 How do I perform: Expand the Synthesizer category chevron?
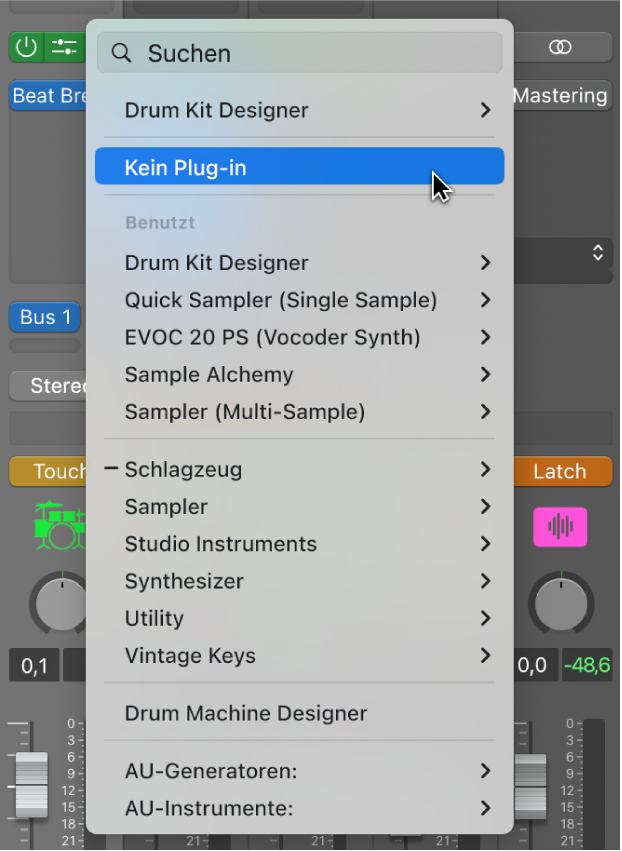tap(485, 581)
